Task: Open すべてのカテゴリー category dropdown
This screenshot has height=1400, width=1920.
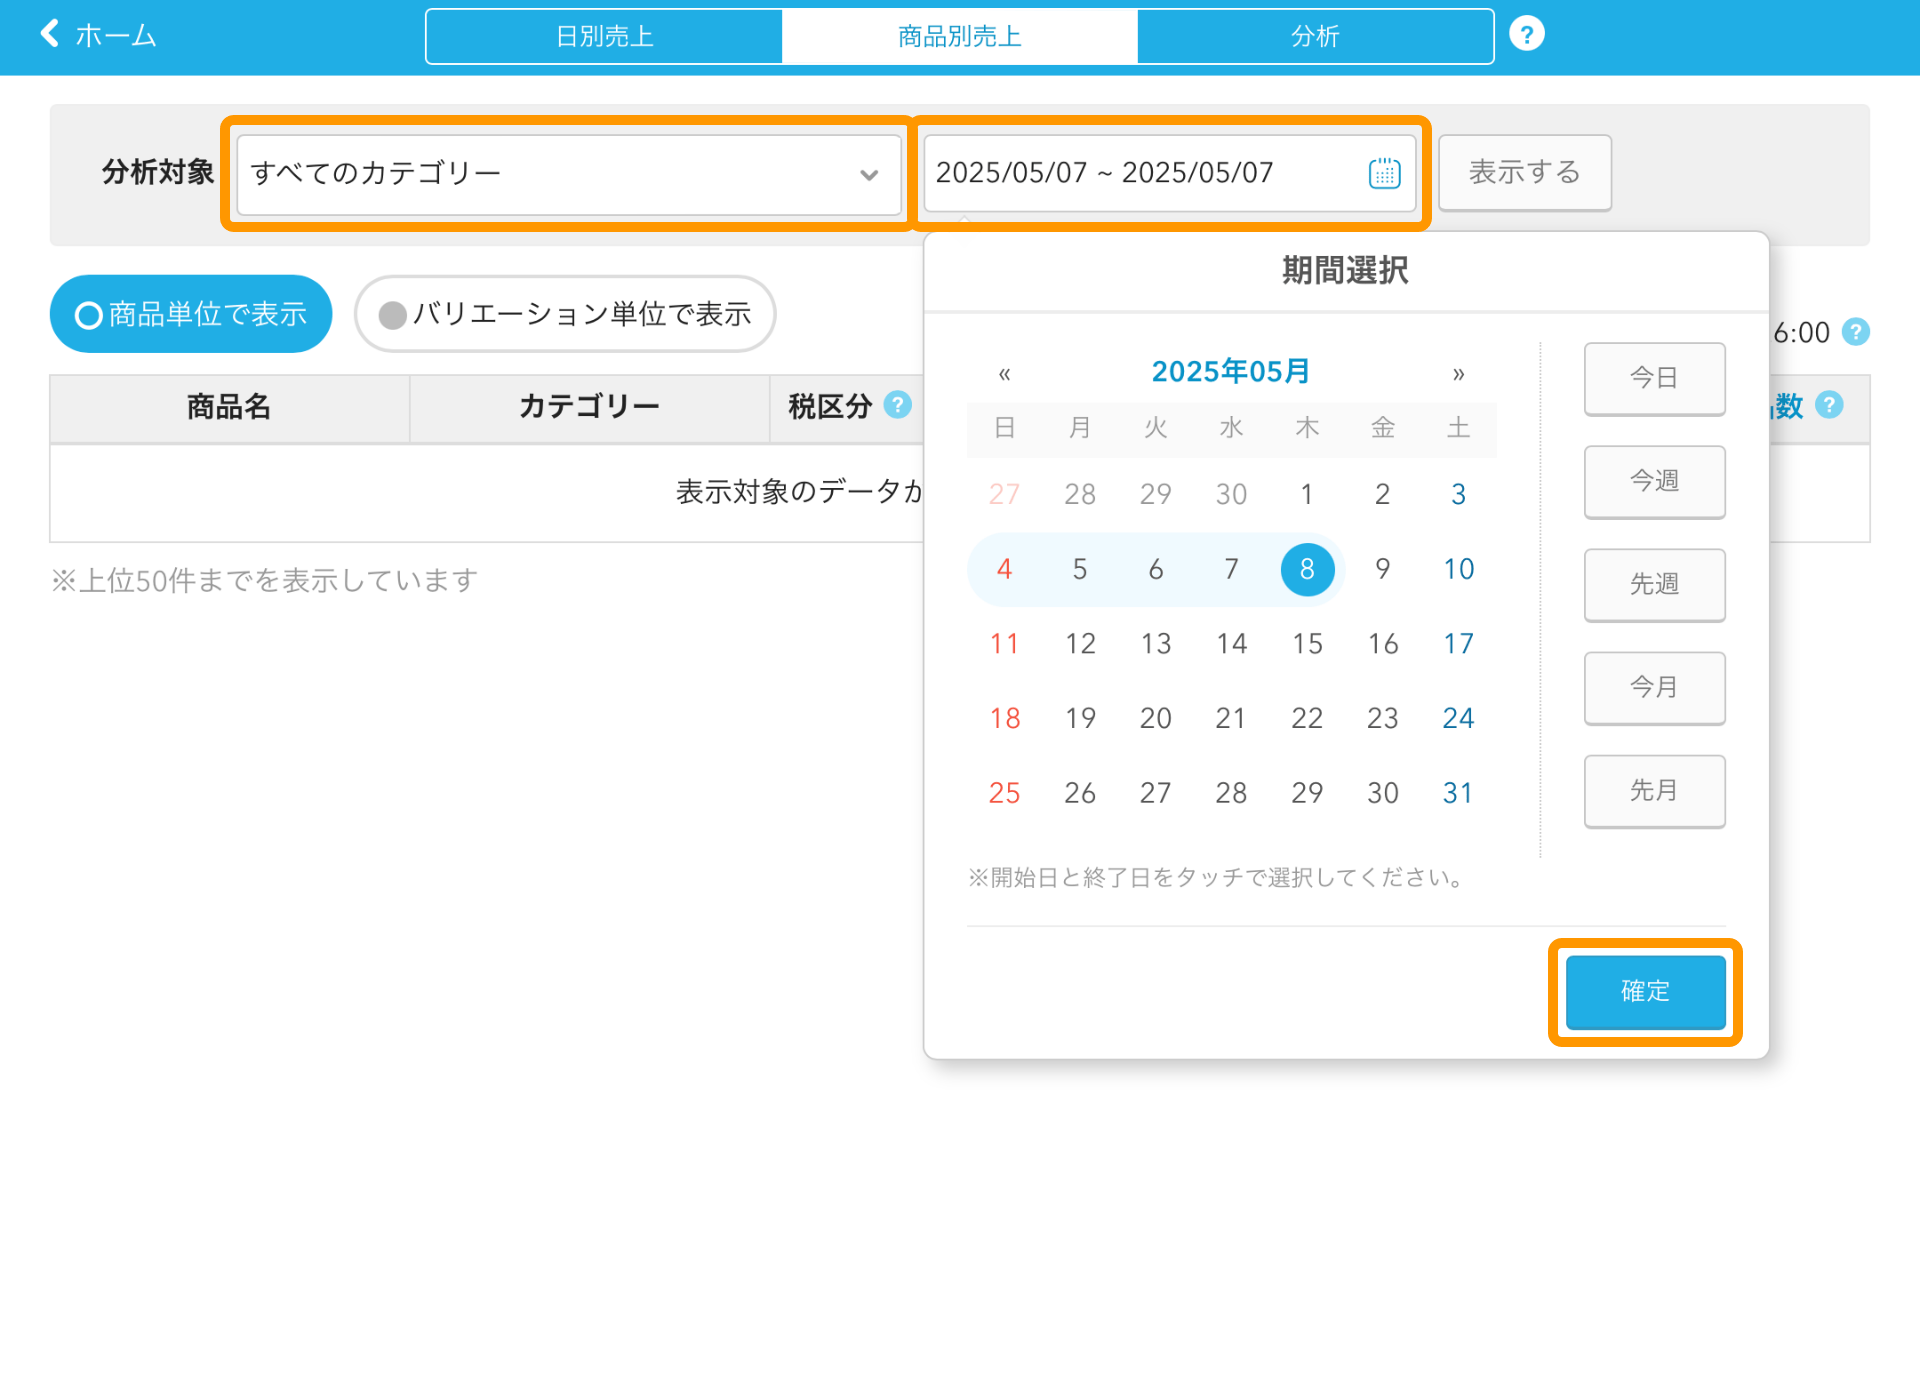Action: 568,174
